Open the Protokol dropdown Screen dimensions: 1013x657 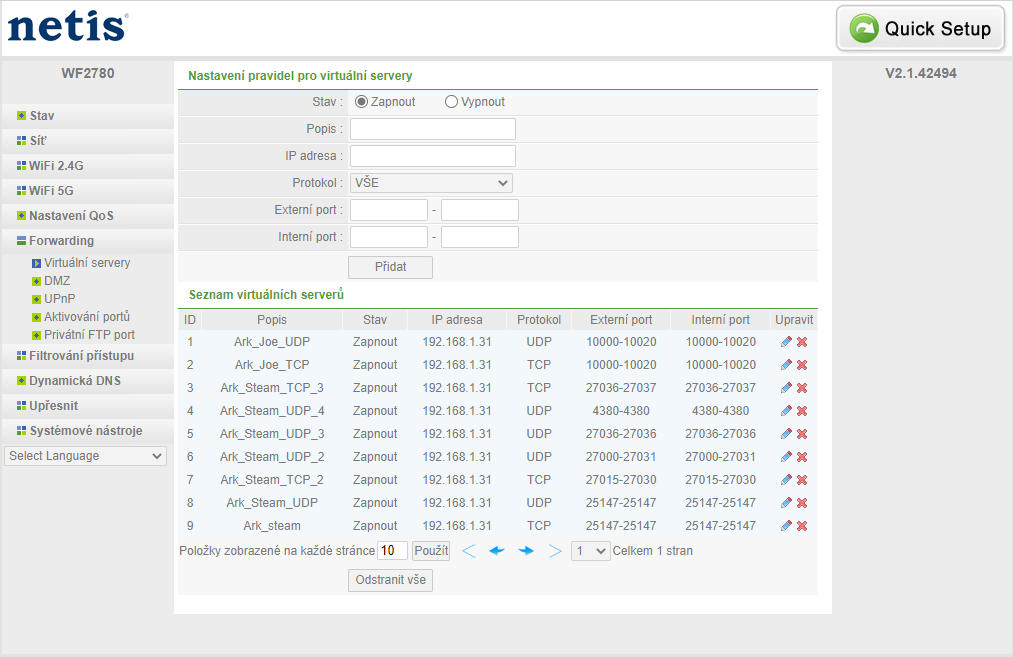pyautogui.click(x=431, y=183)
